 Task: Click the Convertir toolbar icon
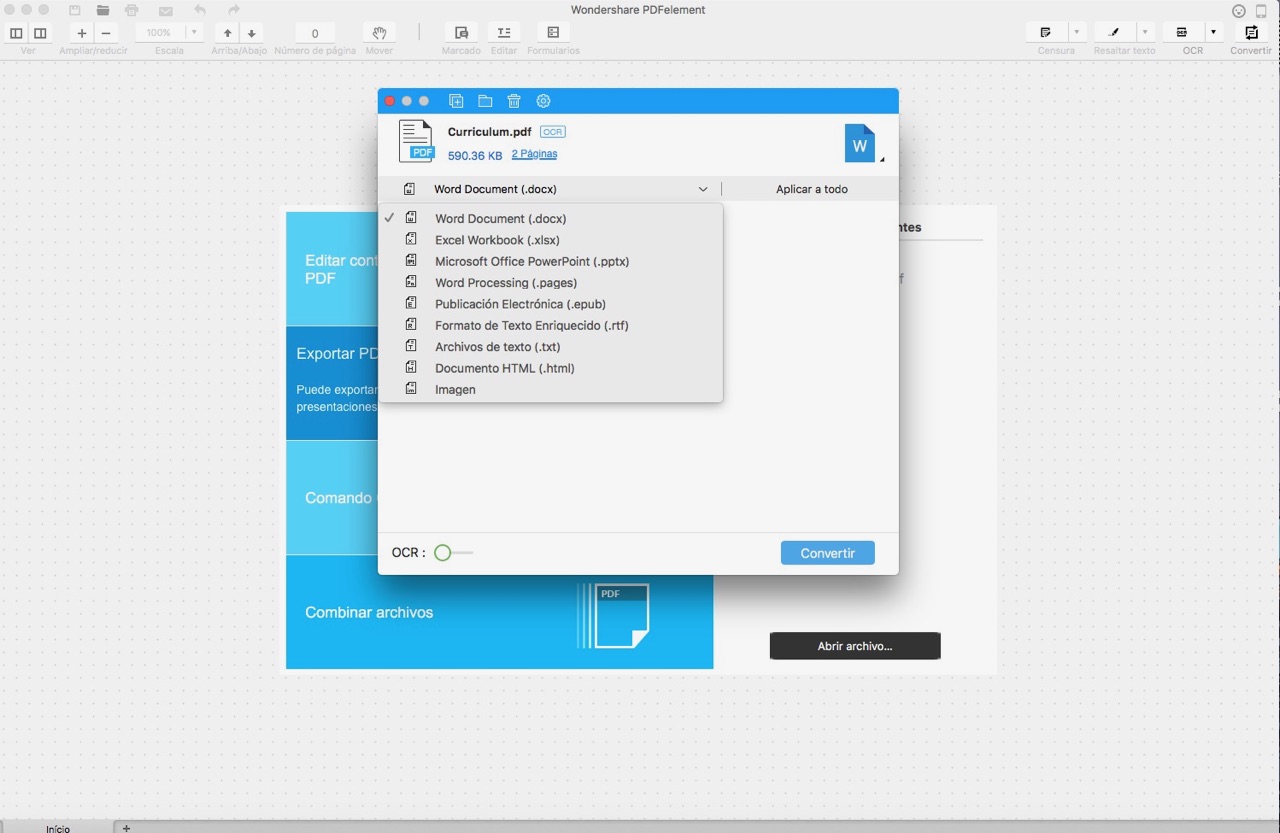tap(1251, 33)
